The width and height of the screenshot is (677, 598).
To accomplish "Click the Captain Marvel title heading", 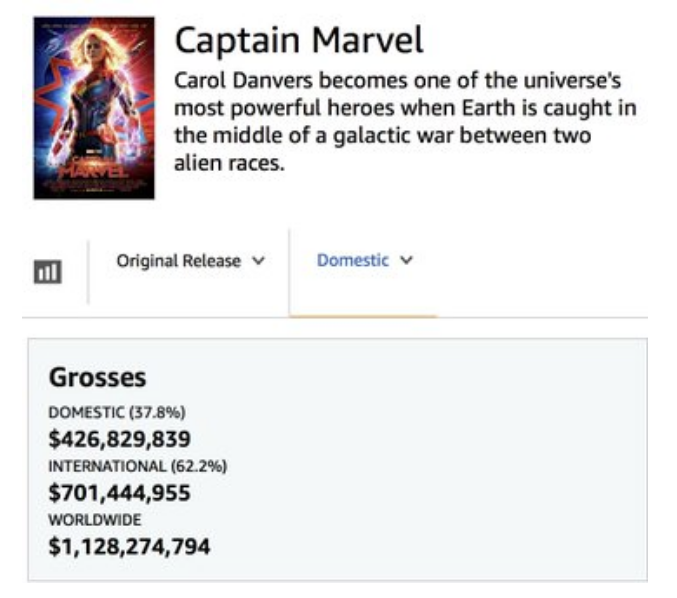I will click(299, 40).
